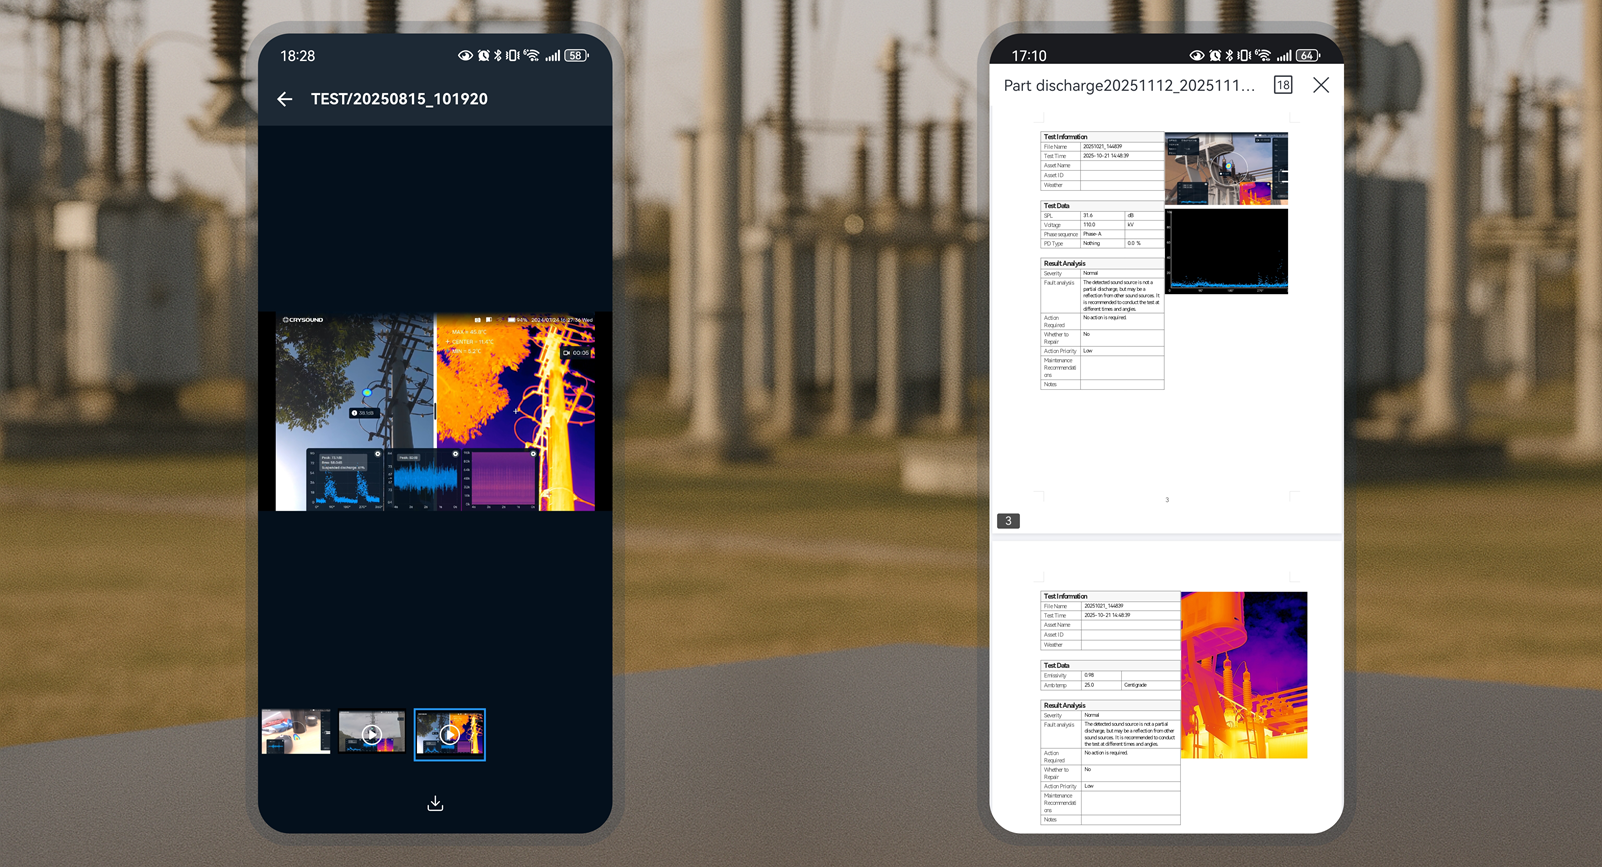The width and height of the screenshot is (1602, 867).
Task: Tap battery icon showing 58 in status bar
Action: 576,56
